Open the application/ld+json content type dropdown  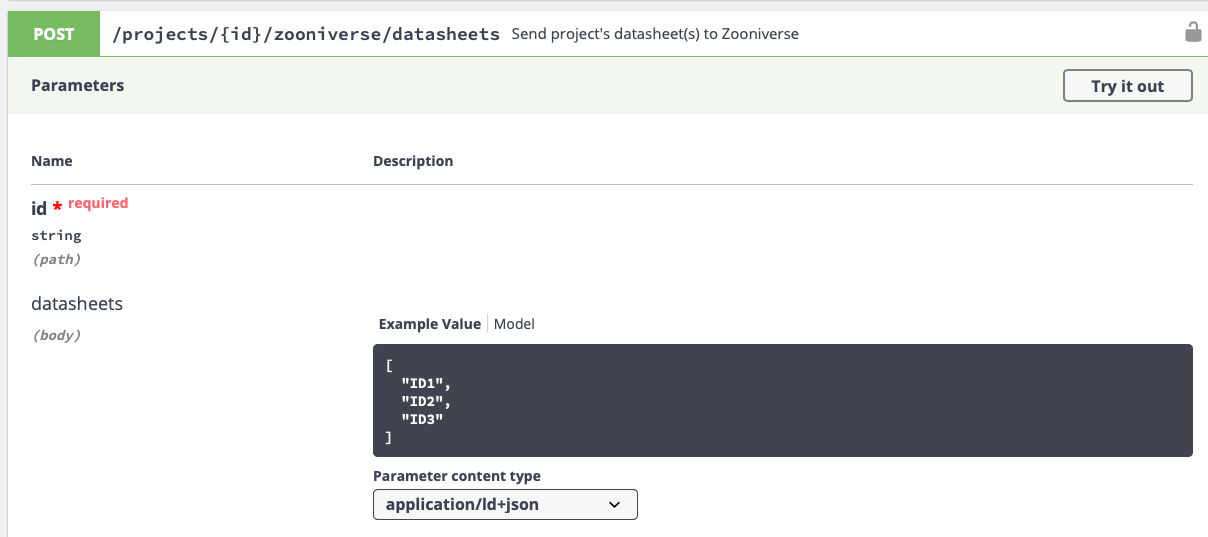point(504,504)
